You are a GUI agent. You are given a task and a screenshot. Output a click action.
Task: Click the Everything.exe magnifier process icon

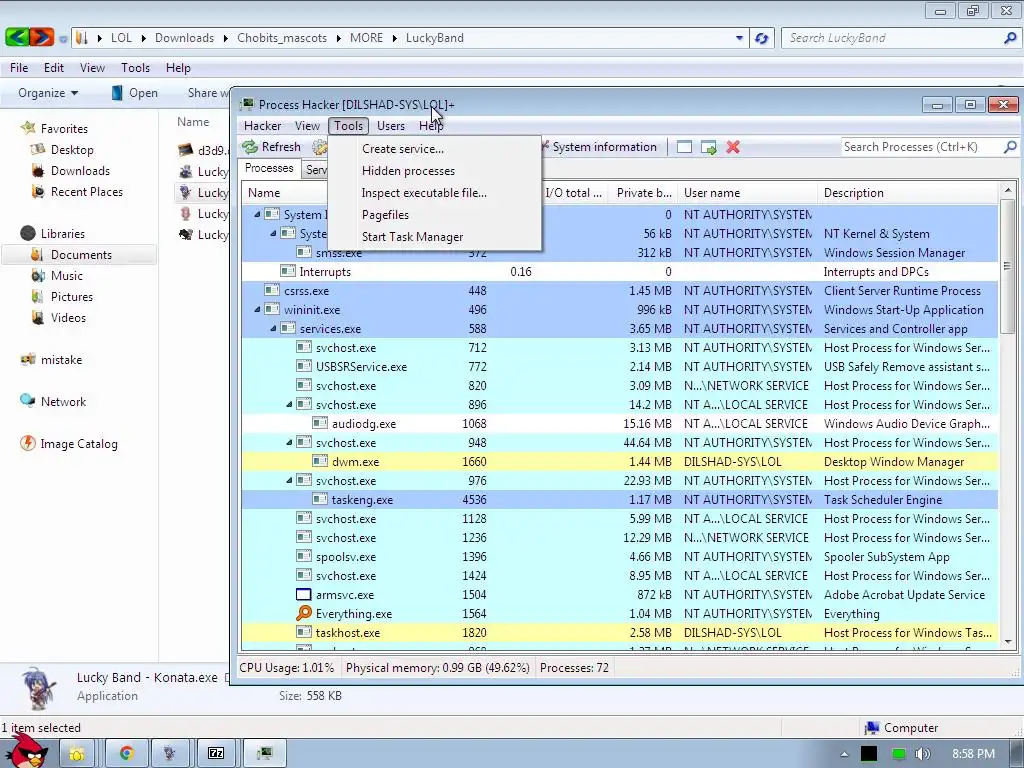click(x=304, y=613)
